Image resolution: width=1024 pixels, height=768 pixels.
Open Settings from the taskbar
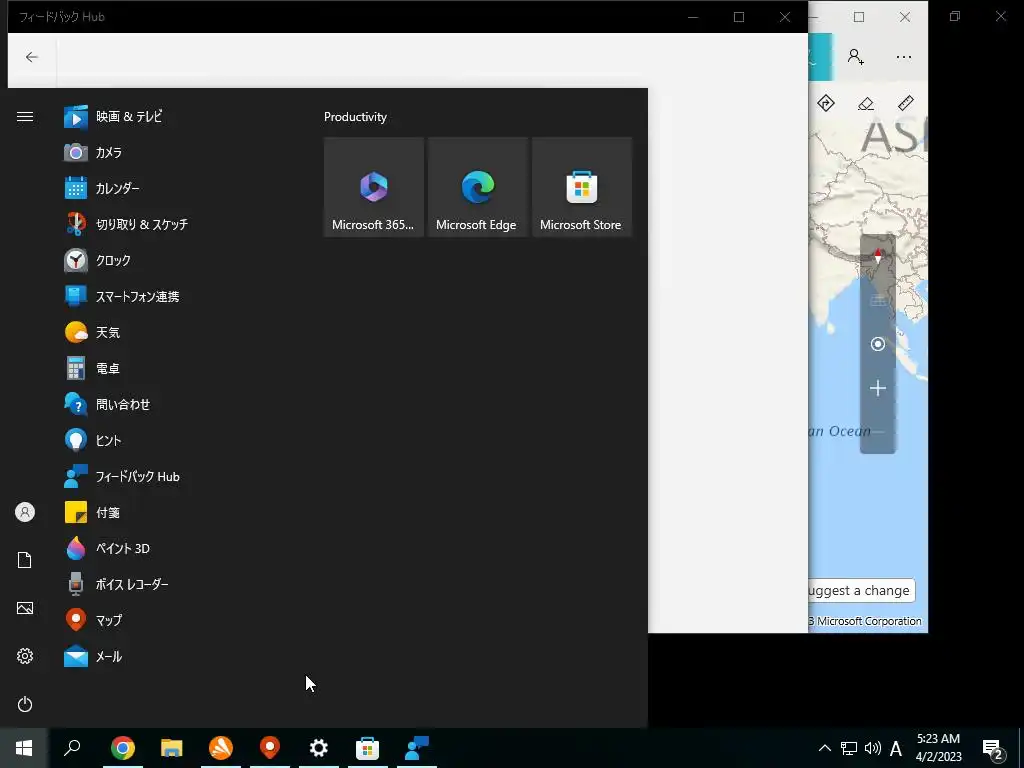319,748
